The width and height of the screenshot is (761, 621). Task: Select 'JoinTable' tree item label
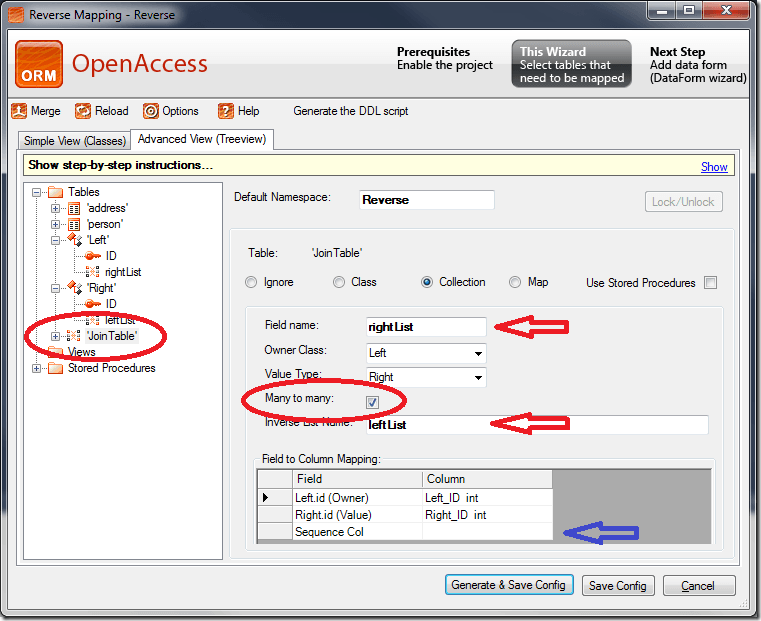tap(112, 336)
